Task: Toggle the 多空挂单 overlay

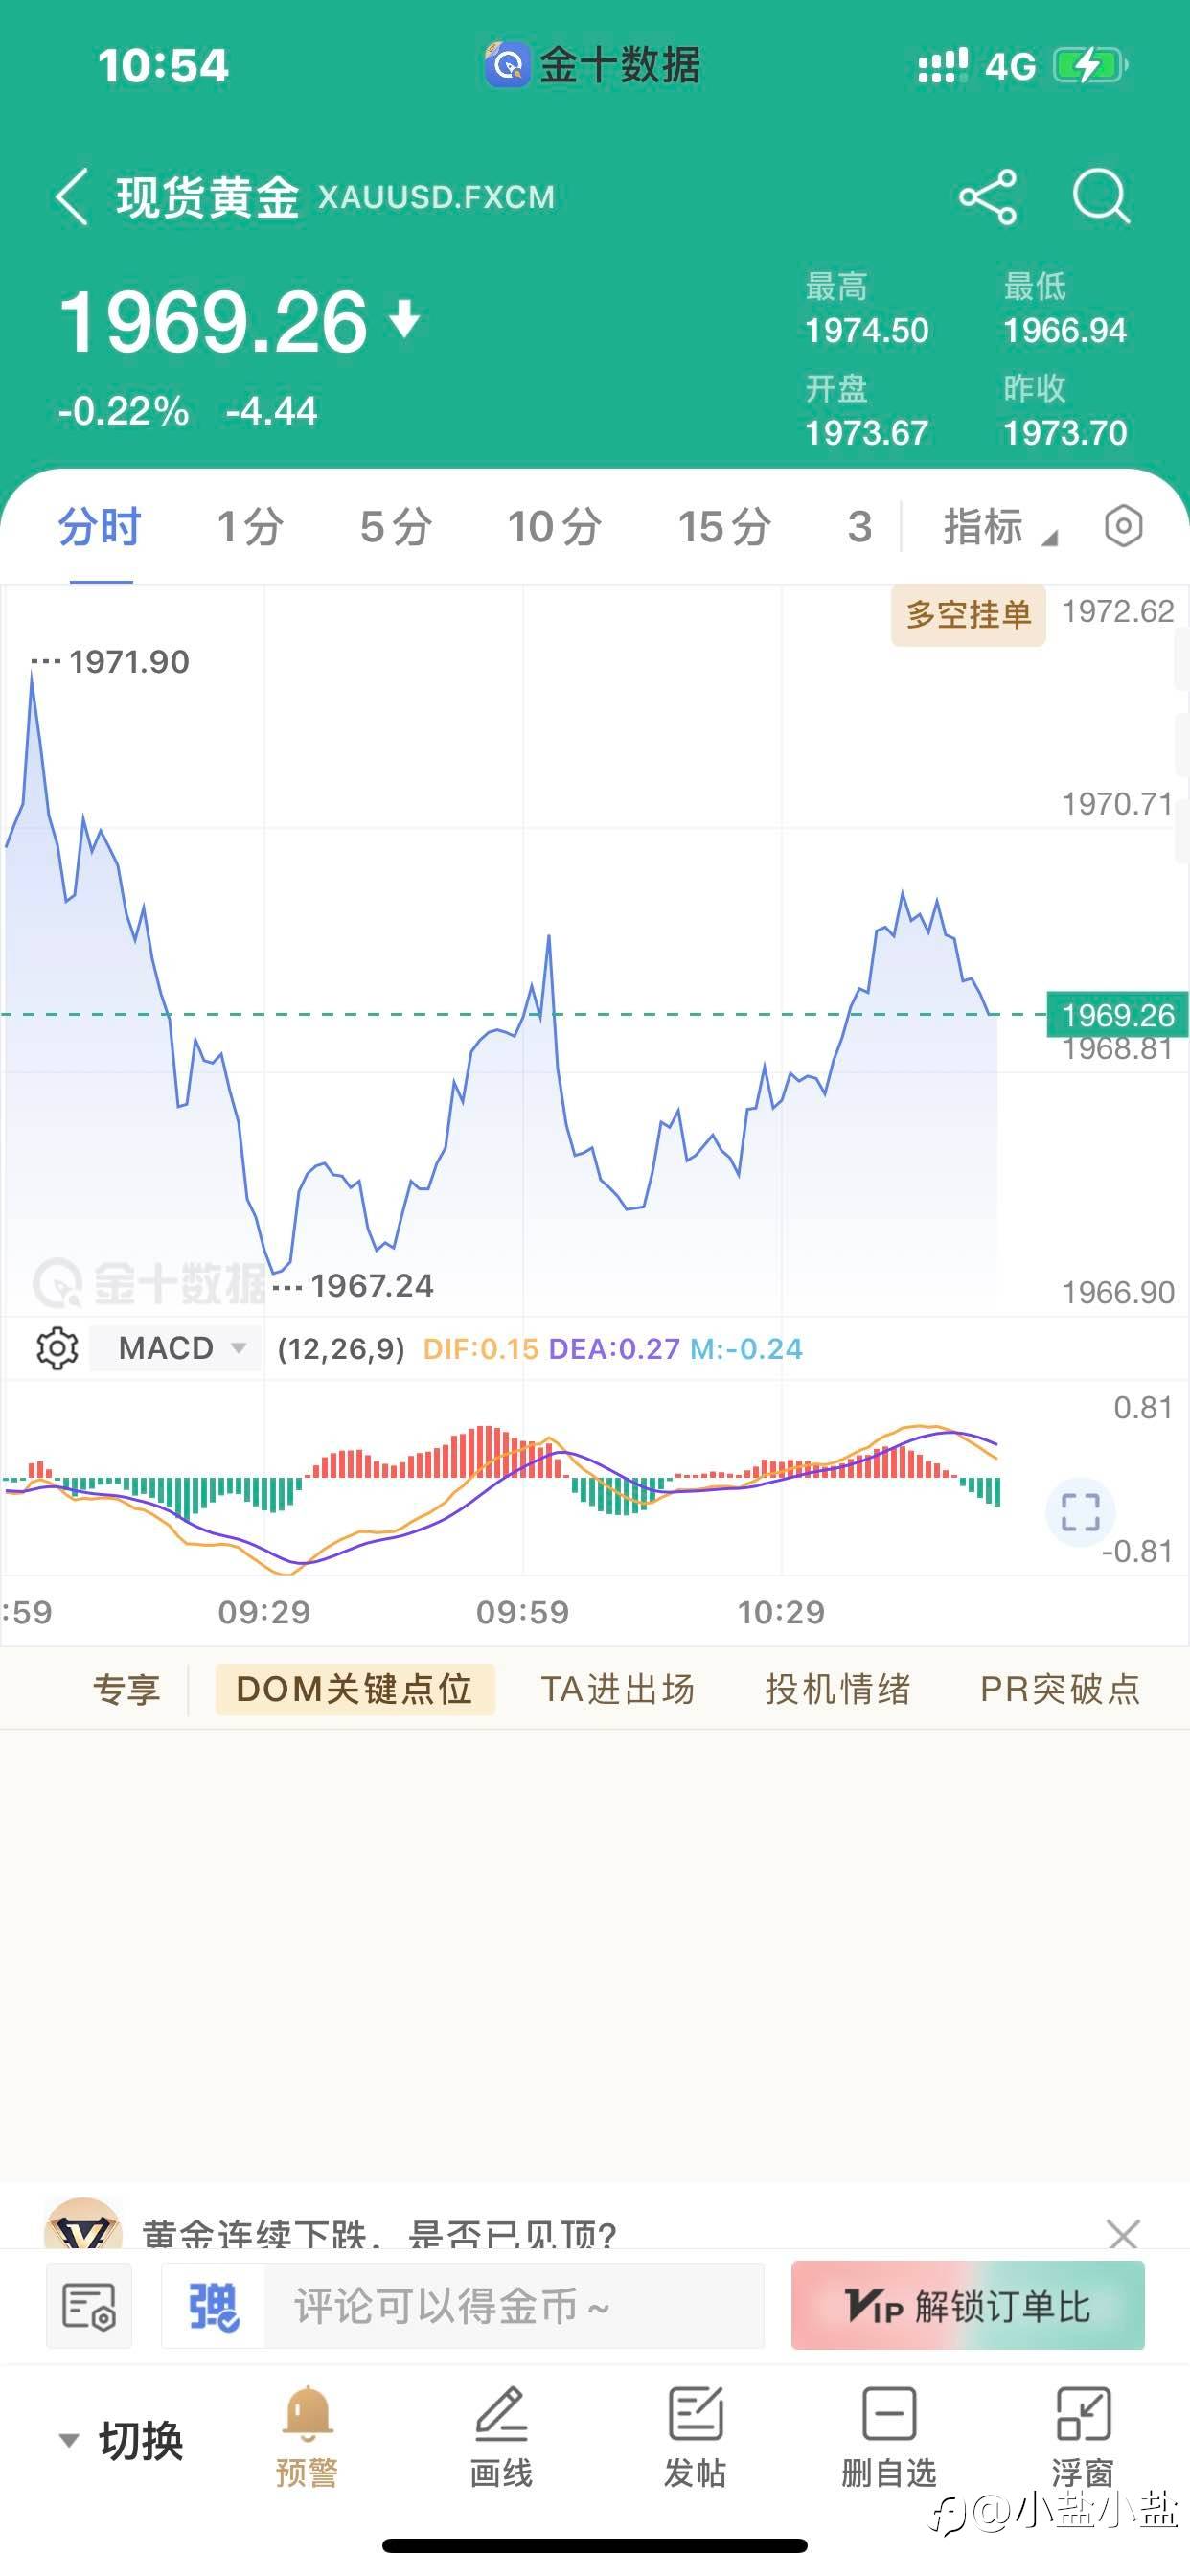Action: coord(967,614)
